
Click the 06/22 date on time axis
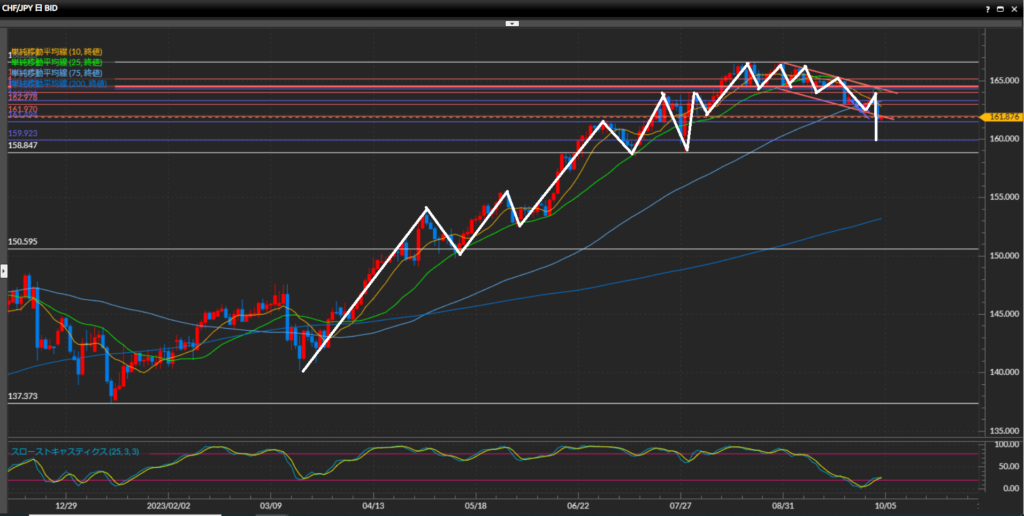tap(578, 507)
